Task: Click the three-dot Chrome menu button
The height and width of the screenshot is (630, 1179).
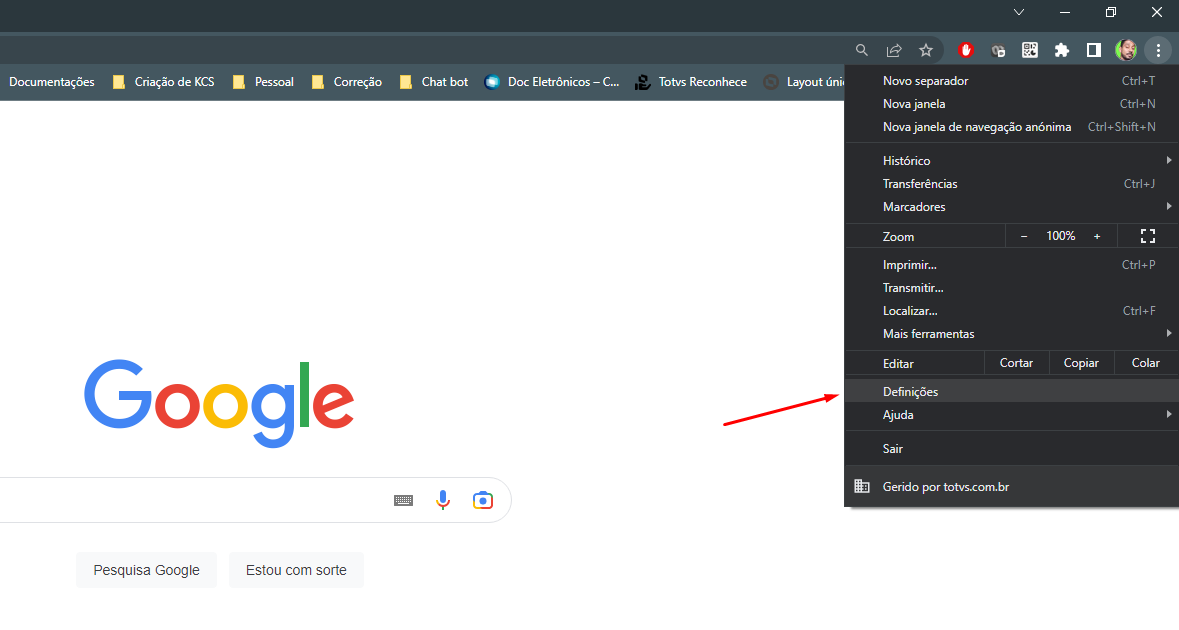Action: 1158,50
